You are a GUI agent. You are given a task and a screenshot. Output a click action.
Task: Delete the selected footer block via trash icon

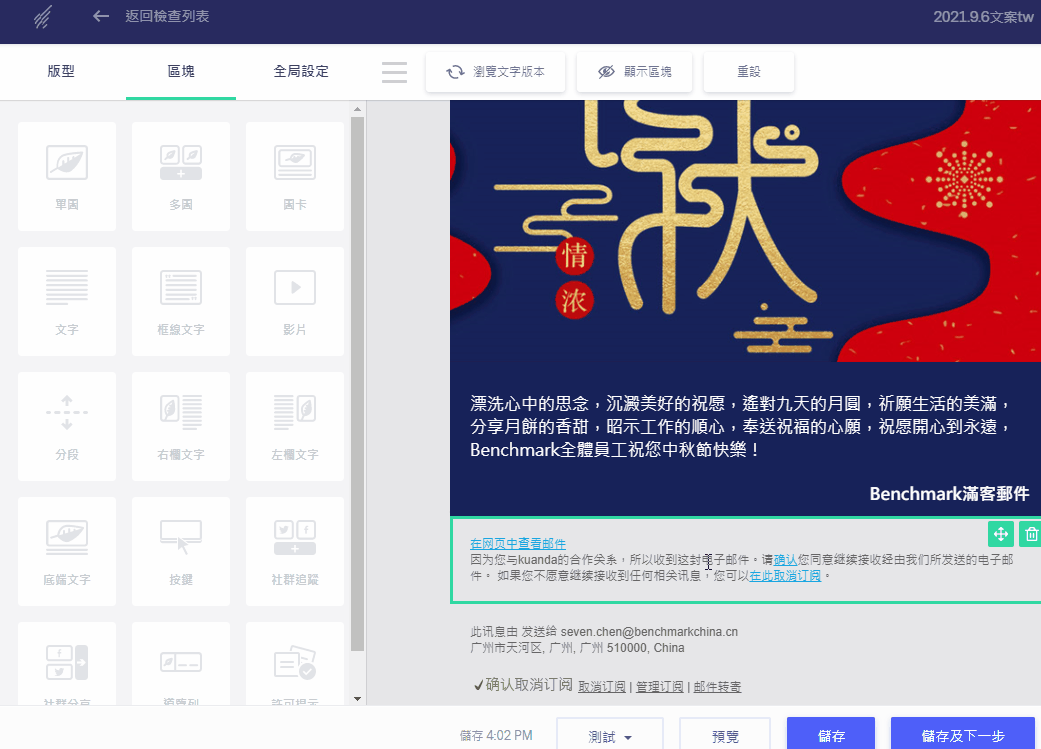coord(1031,534)
